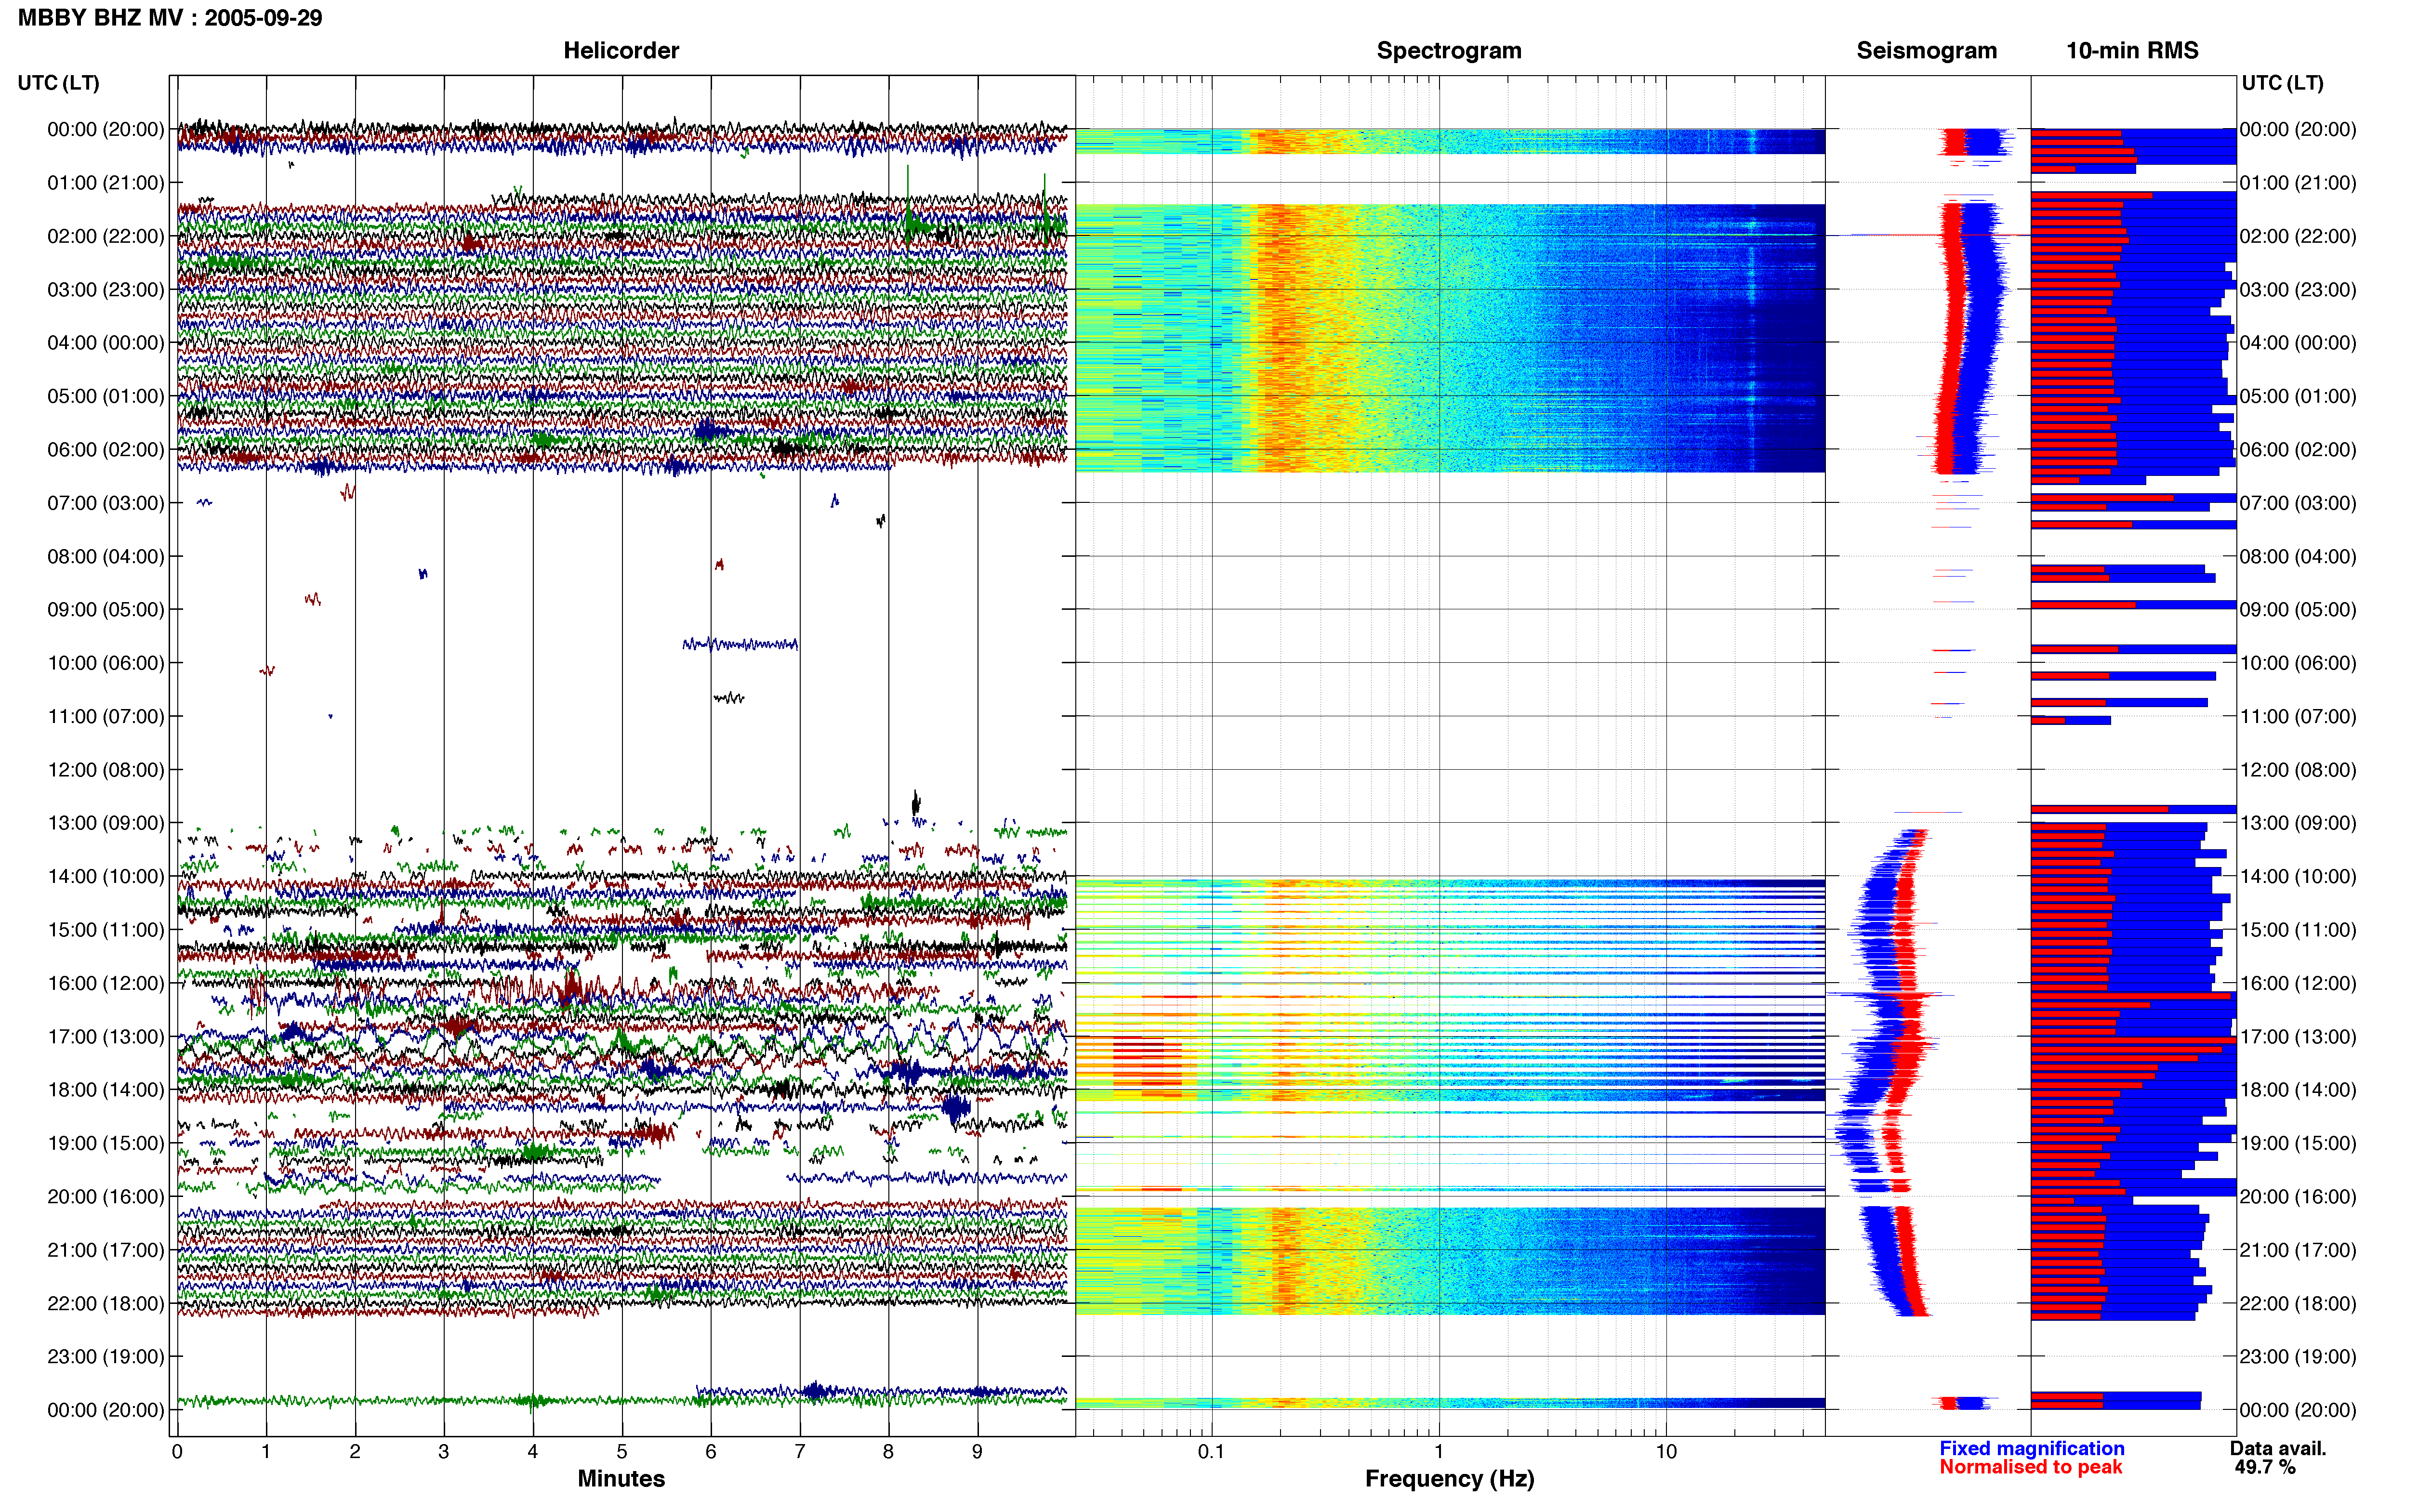Click the left '07:00 (03:00)' time label

pyautogui.click(x=105, y=503)
